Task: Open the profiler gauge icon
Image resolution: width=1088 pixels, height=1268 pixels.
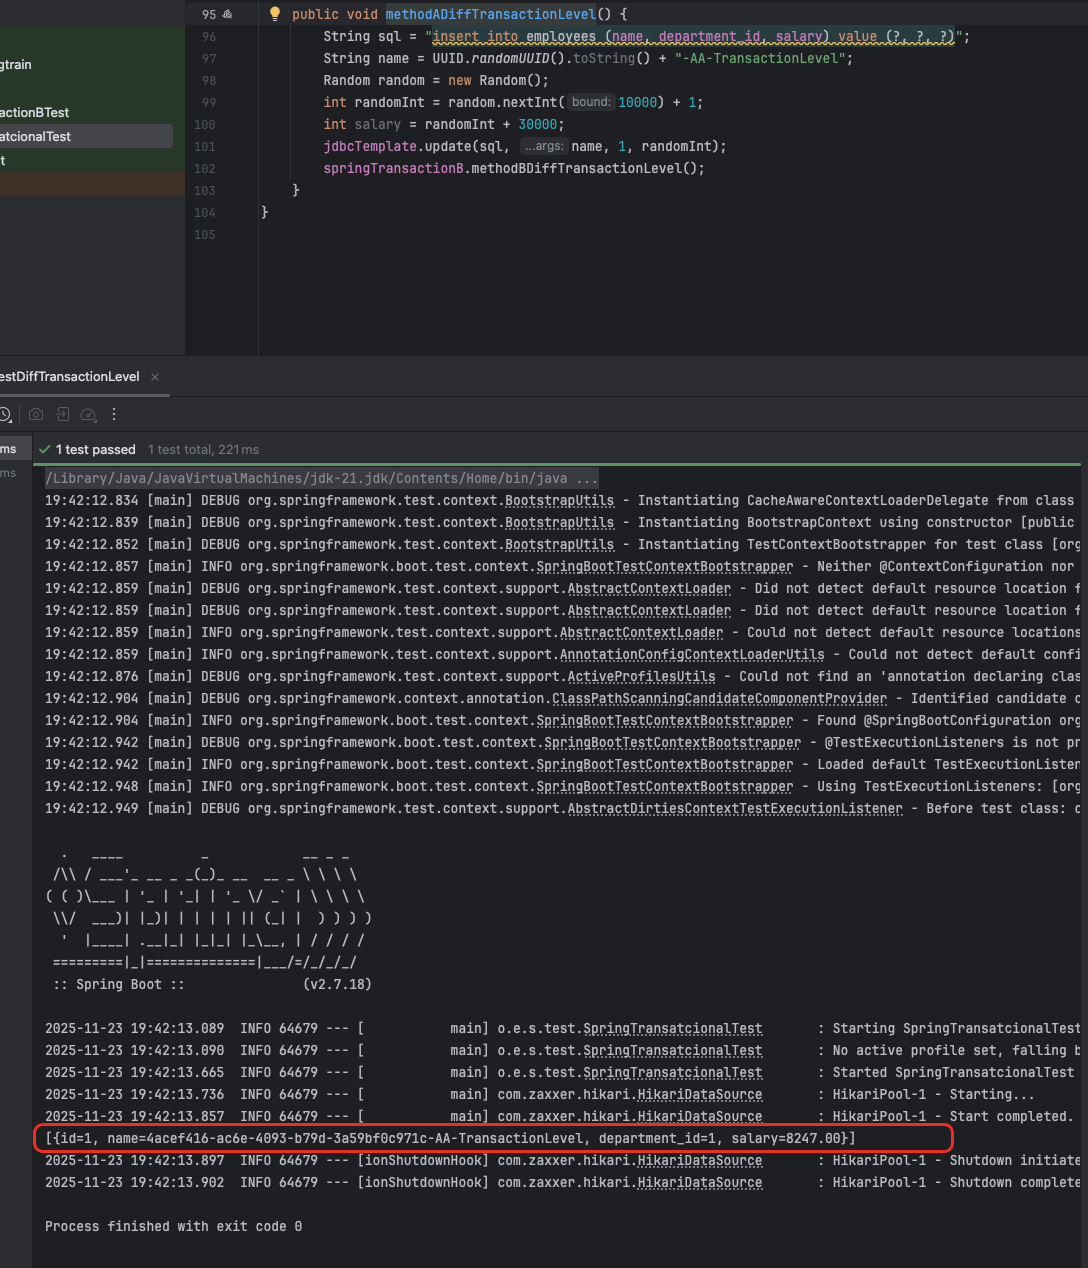Action: coord(88,414)
